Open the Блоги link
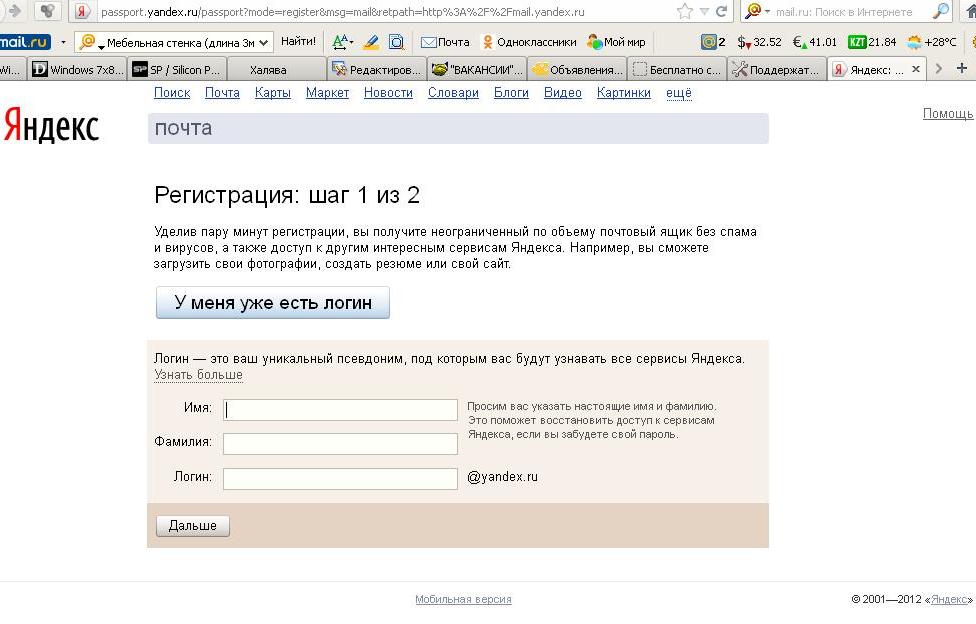 [511, 93]
